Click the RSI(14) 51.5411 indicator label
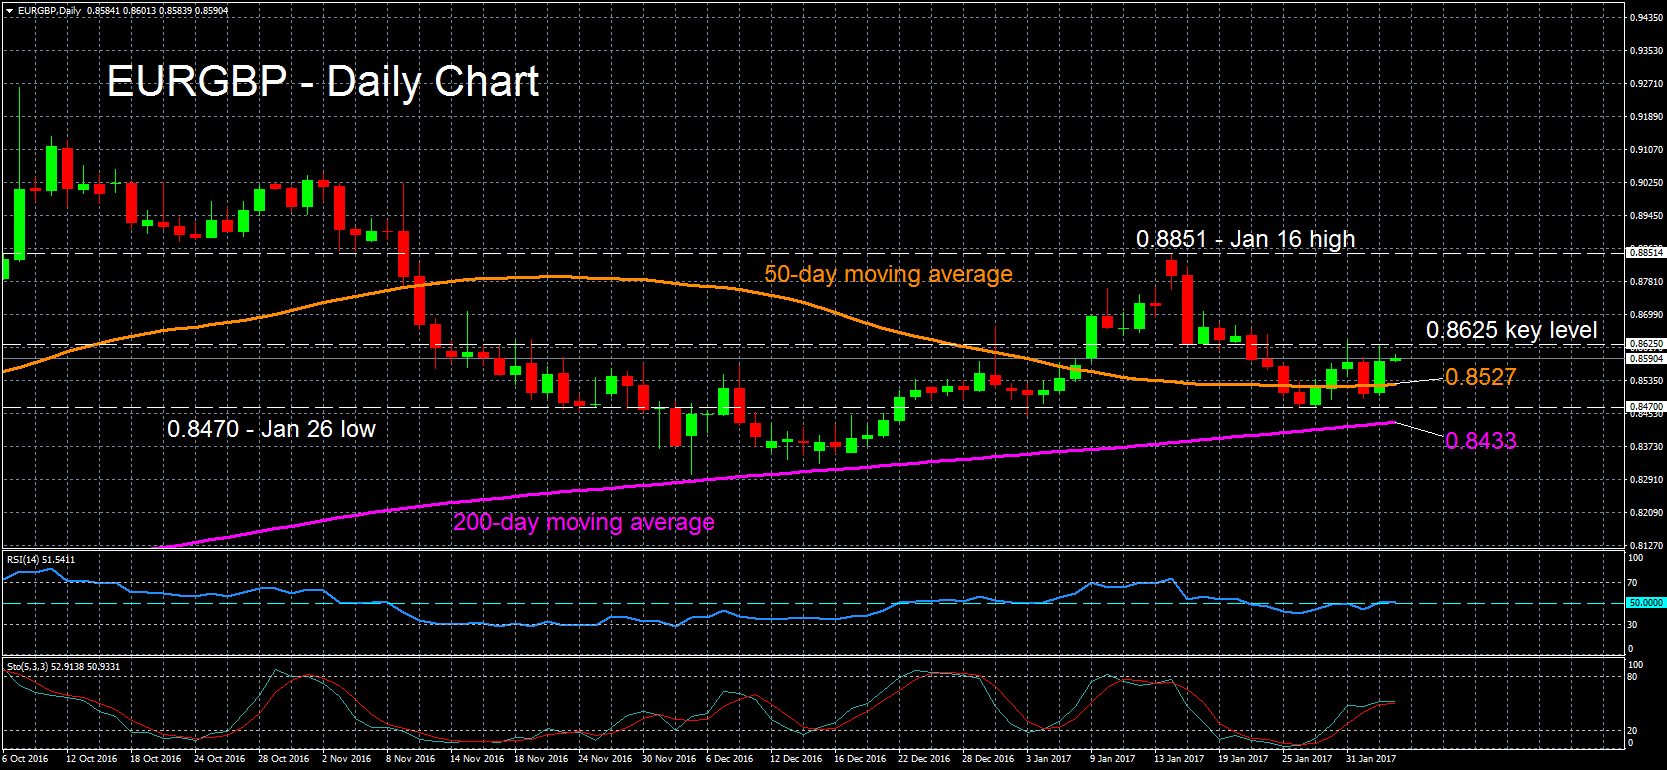Viewport: 1667px width, 770px height. (x=41, y=559)
